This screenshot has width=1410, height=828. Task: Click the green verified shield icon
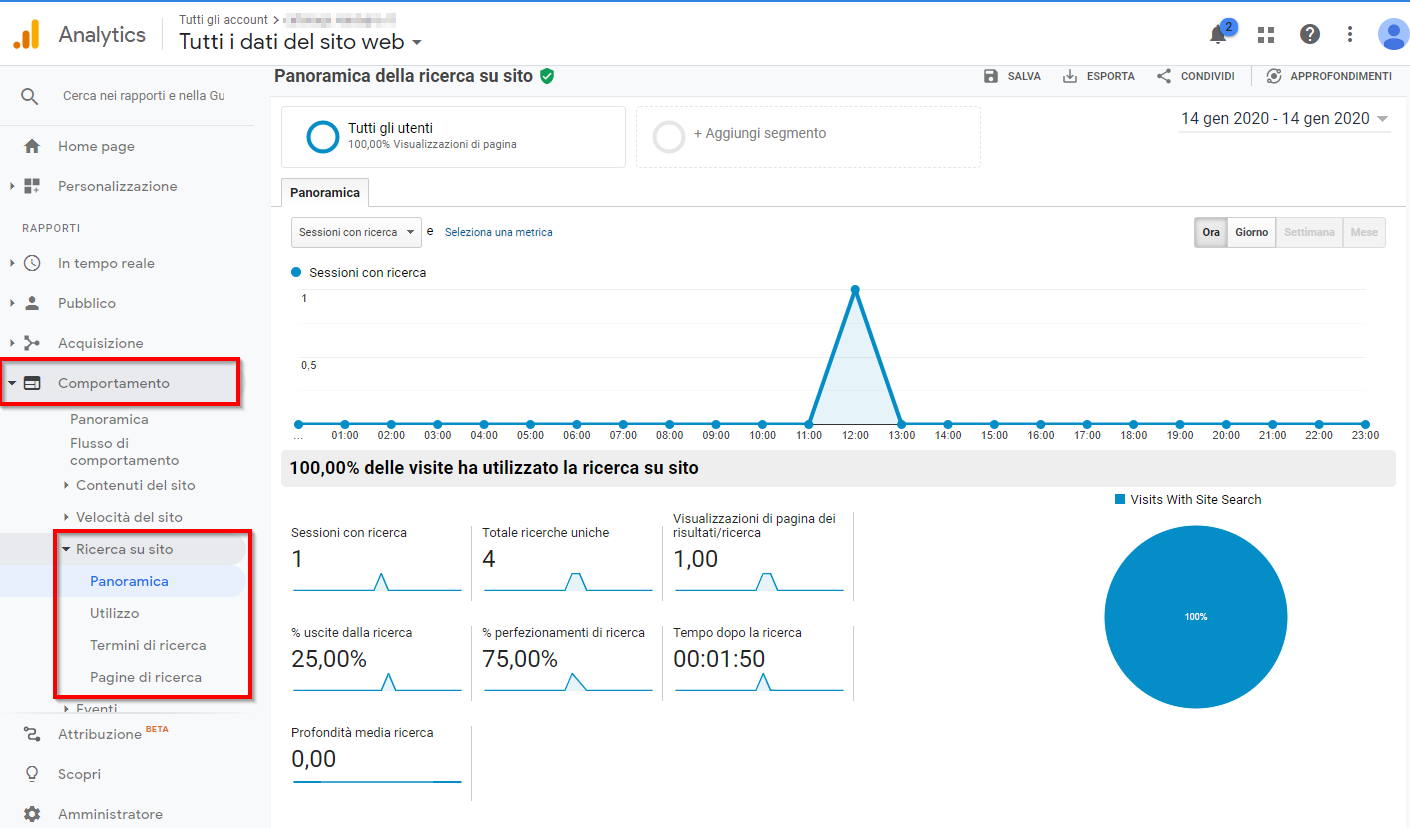547,76
